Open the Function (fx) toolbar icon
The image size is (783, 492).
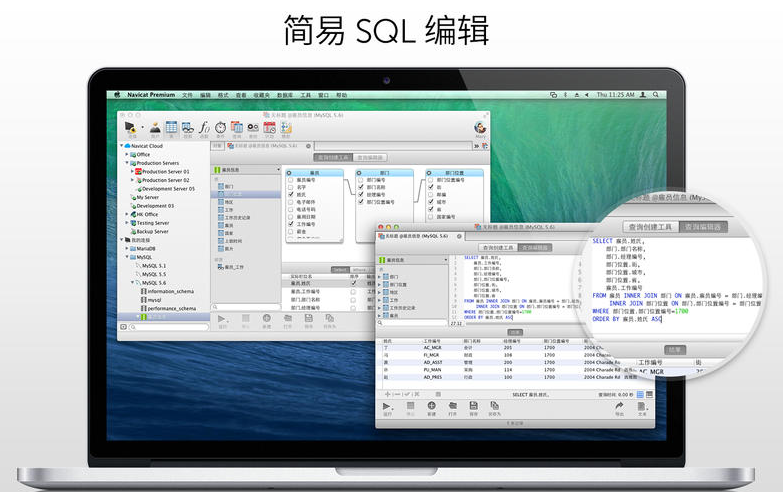204,127
